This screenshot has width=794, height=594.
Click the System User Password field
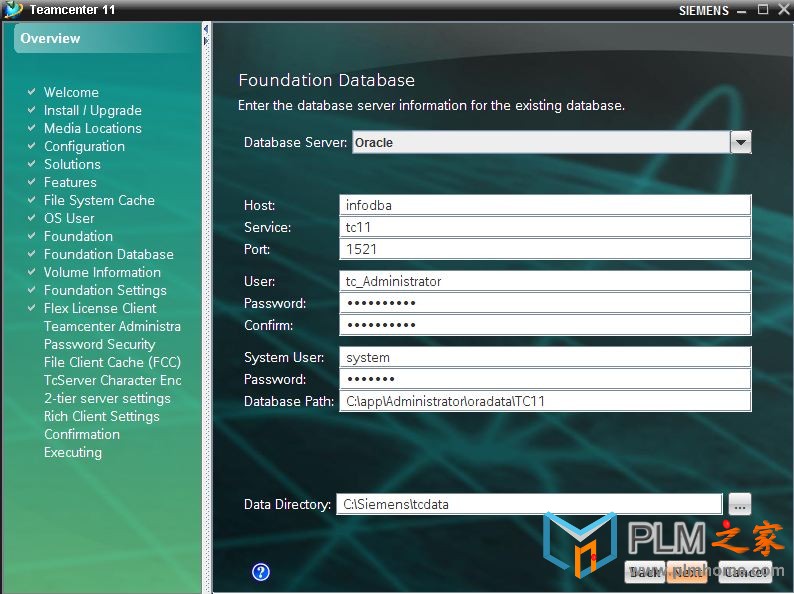pyautogui.click(x=545, y=379)
